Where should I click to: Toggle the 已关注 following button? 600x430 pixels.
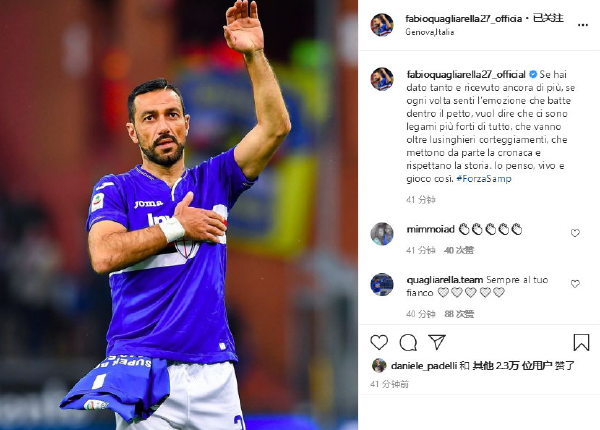click(x=548, y=18)
